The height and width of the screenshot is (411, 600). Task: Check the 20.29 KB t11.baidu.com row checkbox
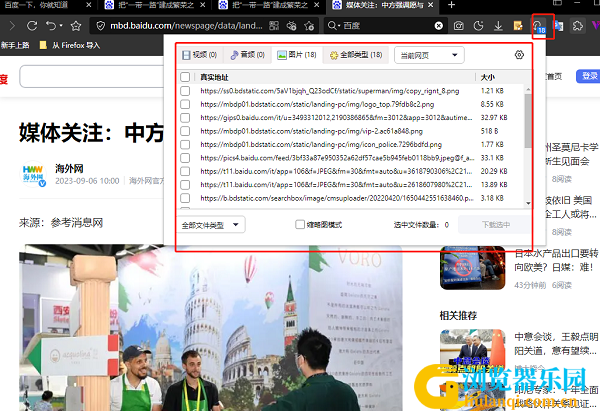tap(185, 171)
